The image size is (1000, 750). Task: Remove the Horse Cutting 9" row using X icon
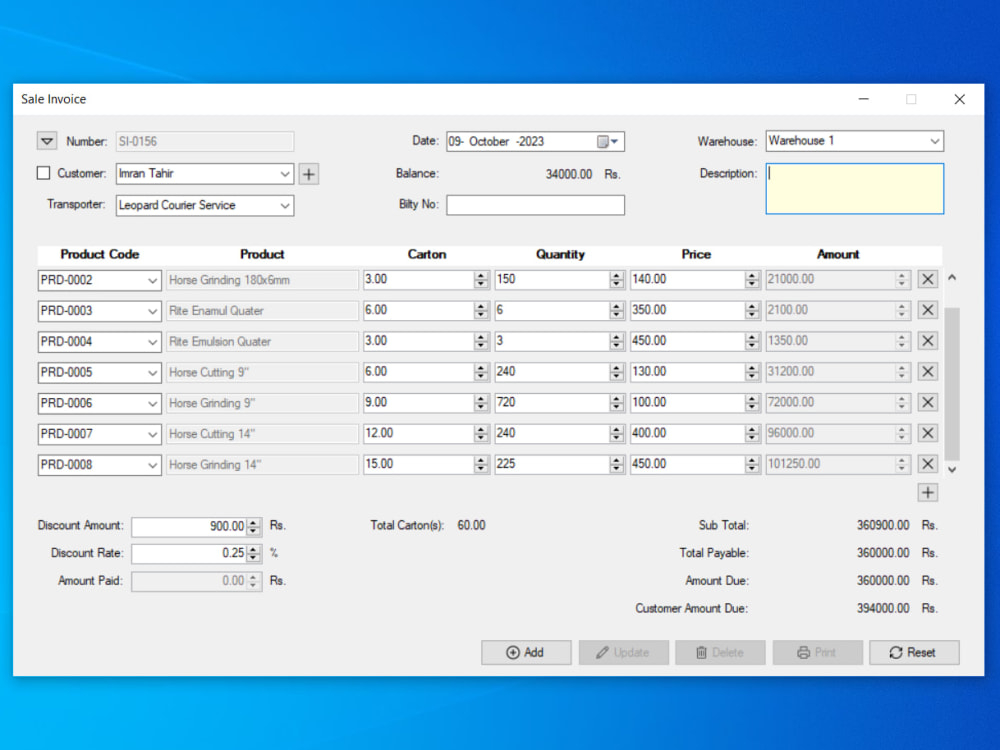(926, 372)
